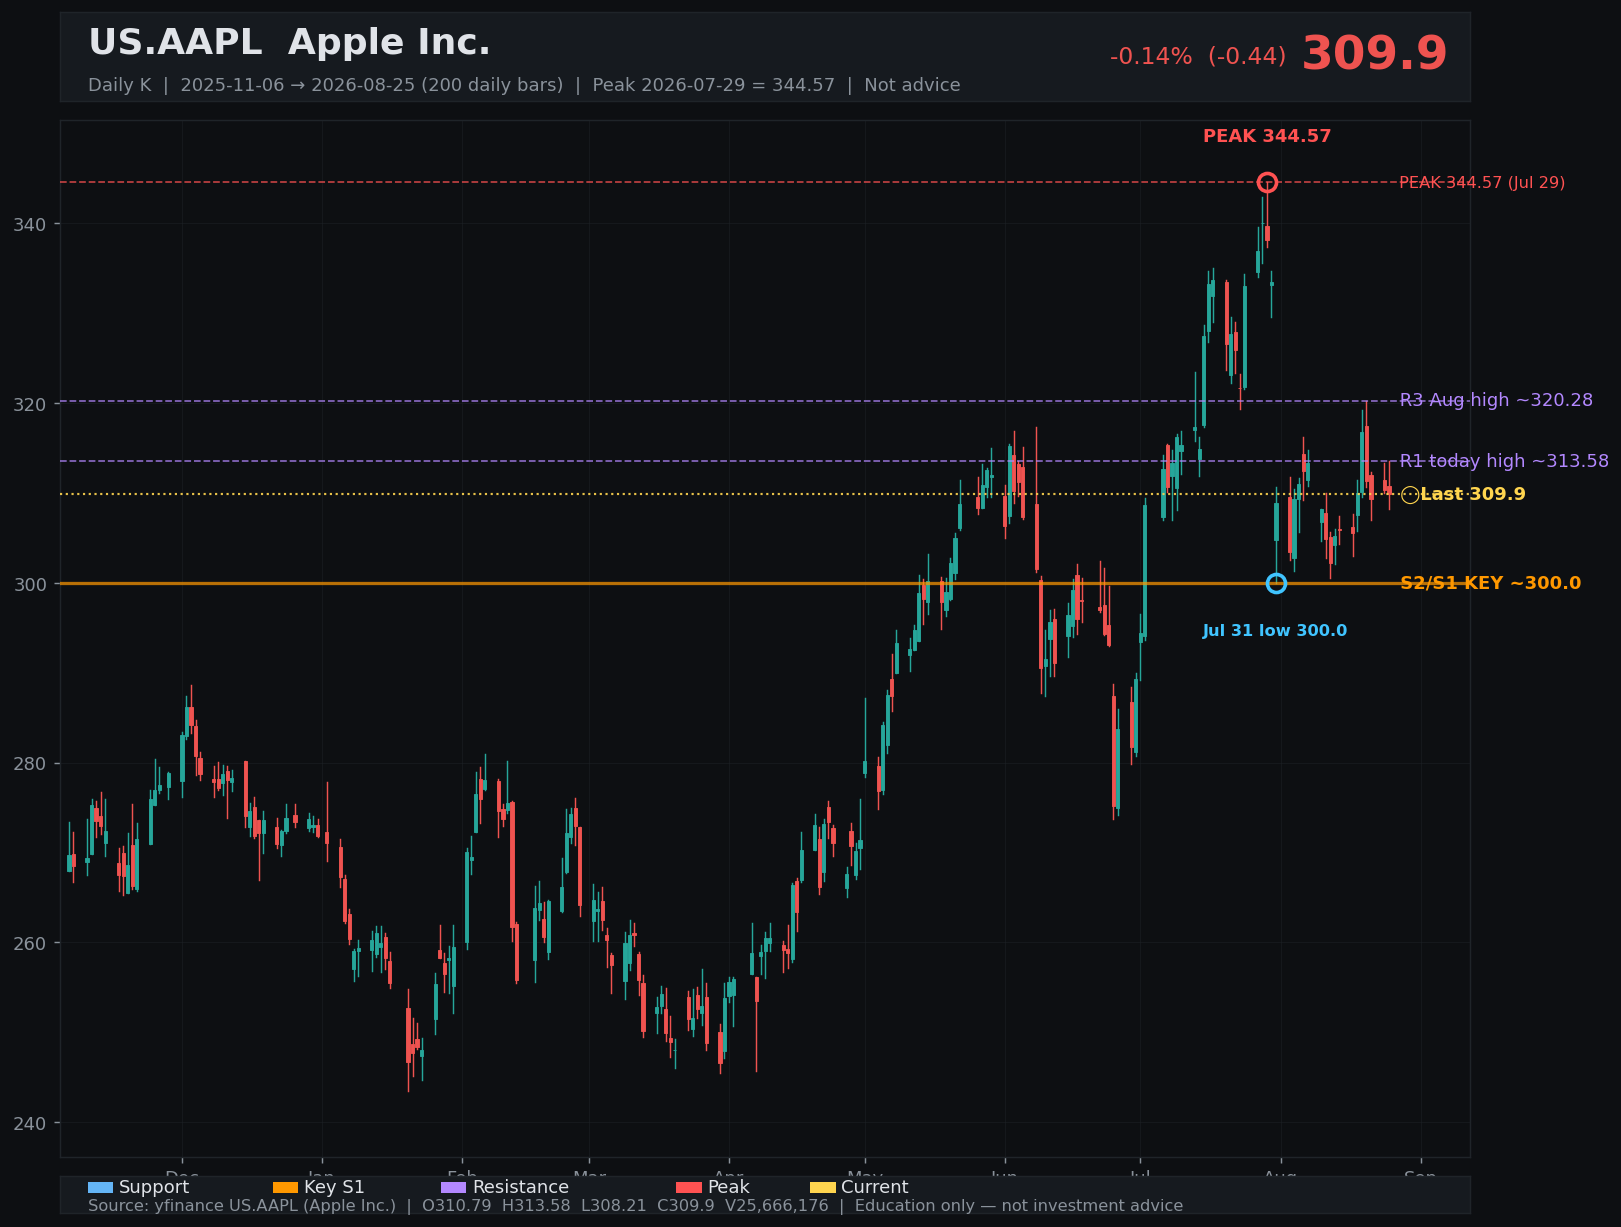Click the 300 y-axis tick label
This screenshot has height=1227, width=1621.
coord(30,584)
